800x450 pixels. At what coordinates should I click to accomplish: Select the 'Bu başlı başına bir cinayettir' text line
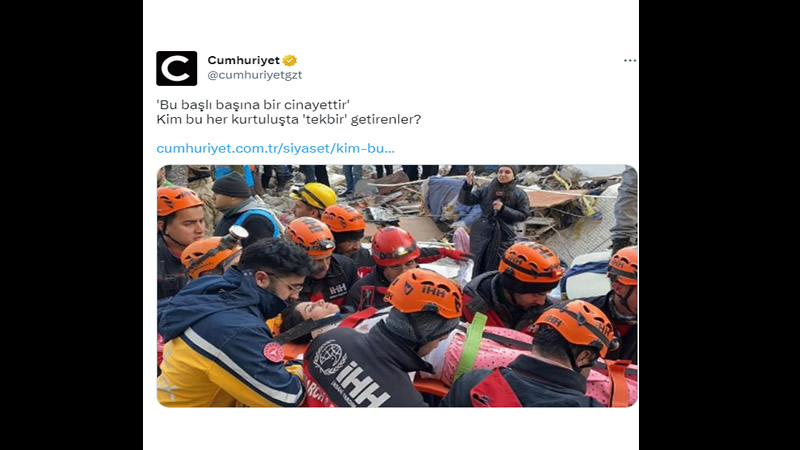[253, 105]
